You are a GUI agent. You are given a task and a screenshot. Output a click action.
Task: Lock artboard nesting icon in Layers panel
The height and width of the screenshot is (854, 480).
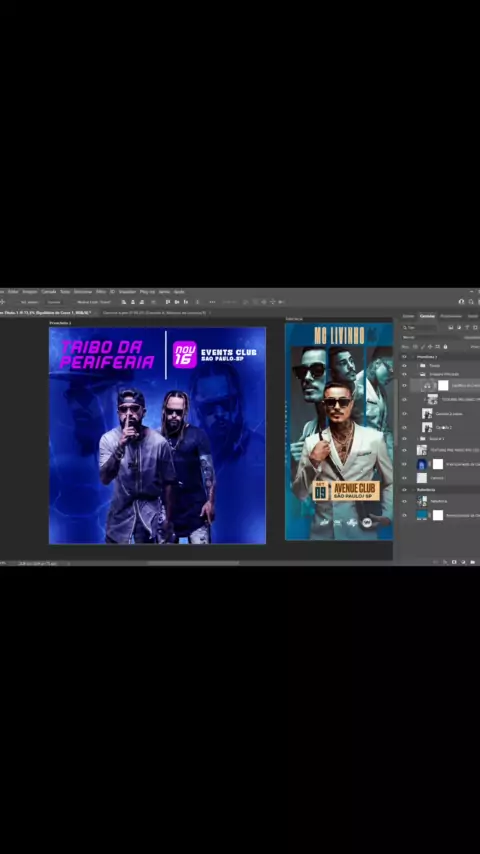(438, 346)
